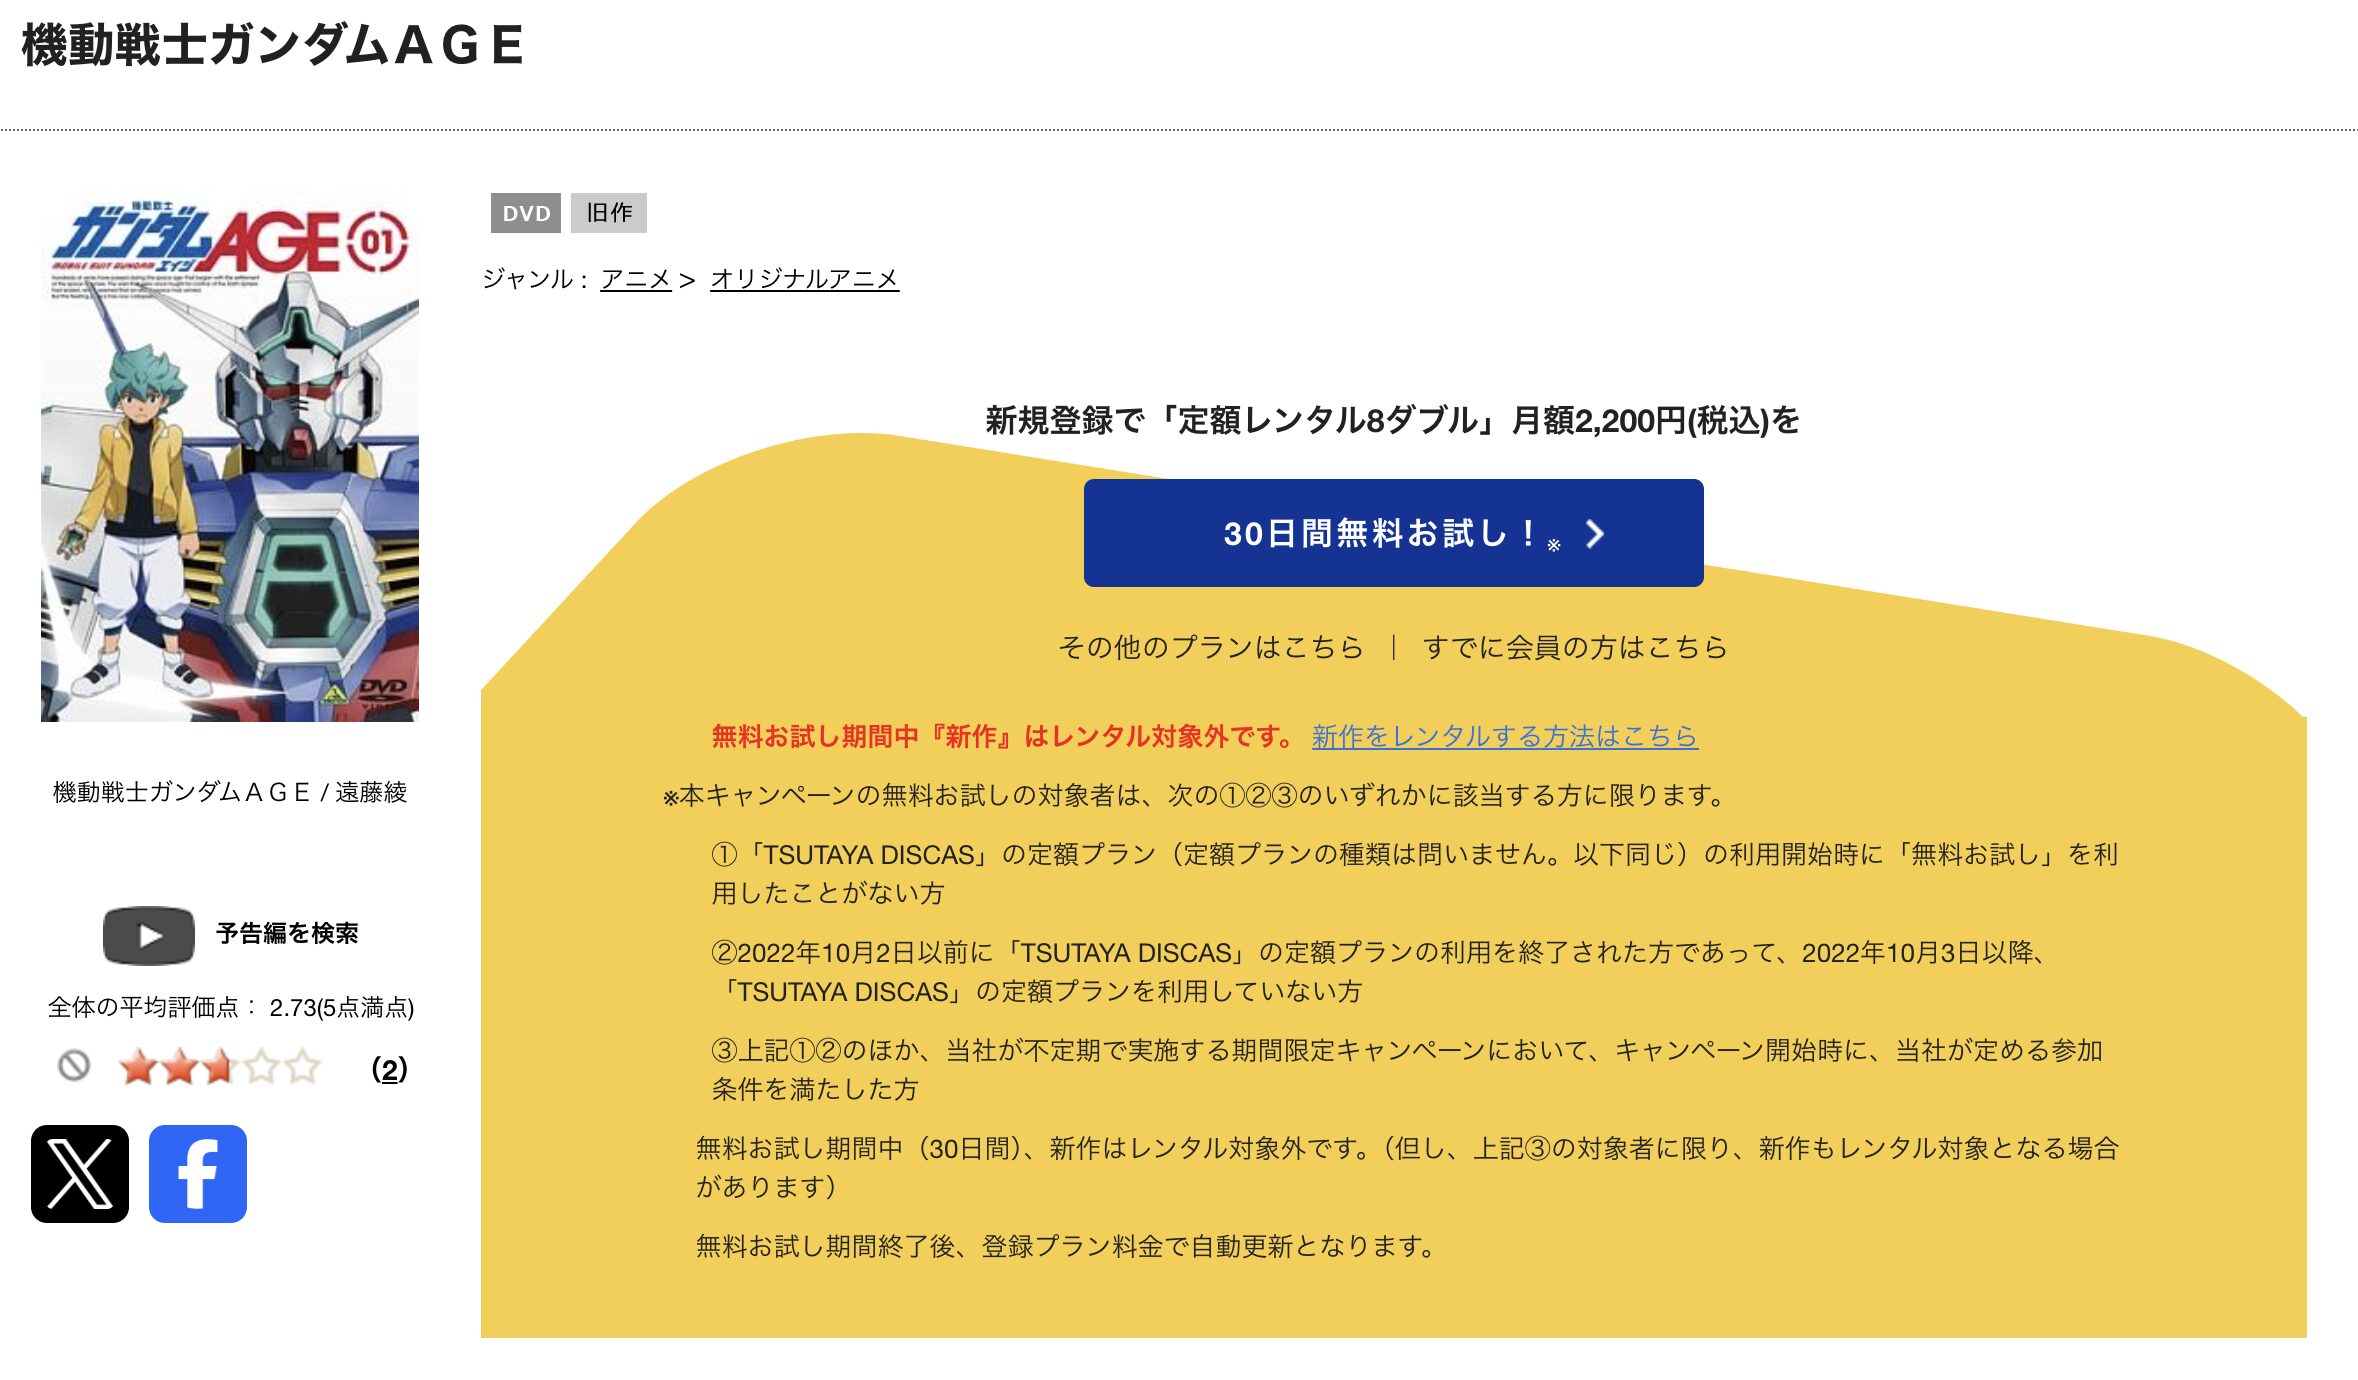Click the red 無料お試し期間中 warning text
The width and height of the screenshot is (2358, 1380).
click(x=1004, y=737)
